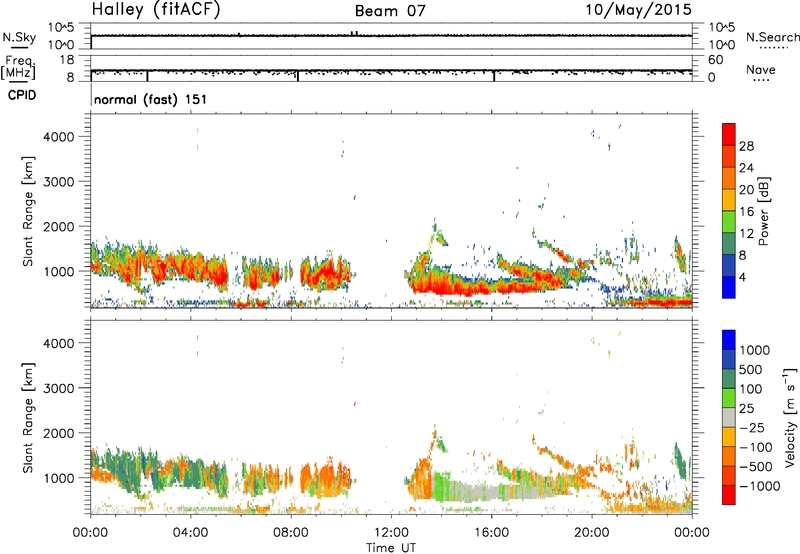
Task: Click the blue top segment of Velocity color bar
Action: tap(729, 340)
